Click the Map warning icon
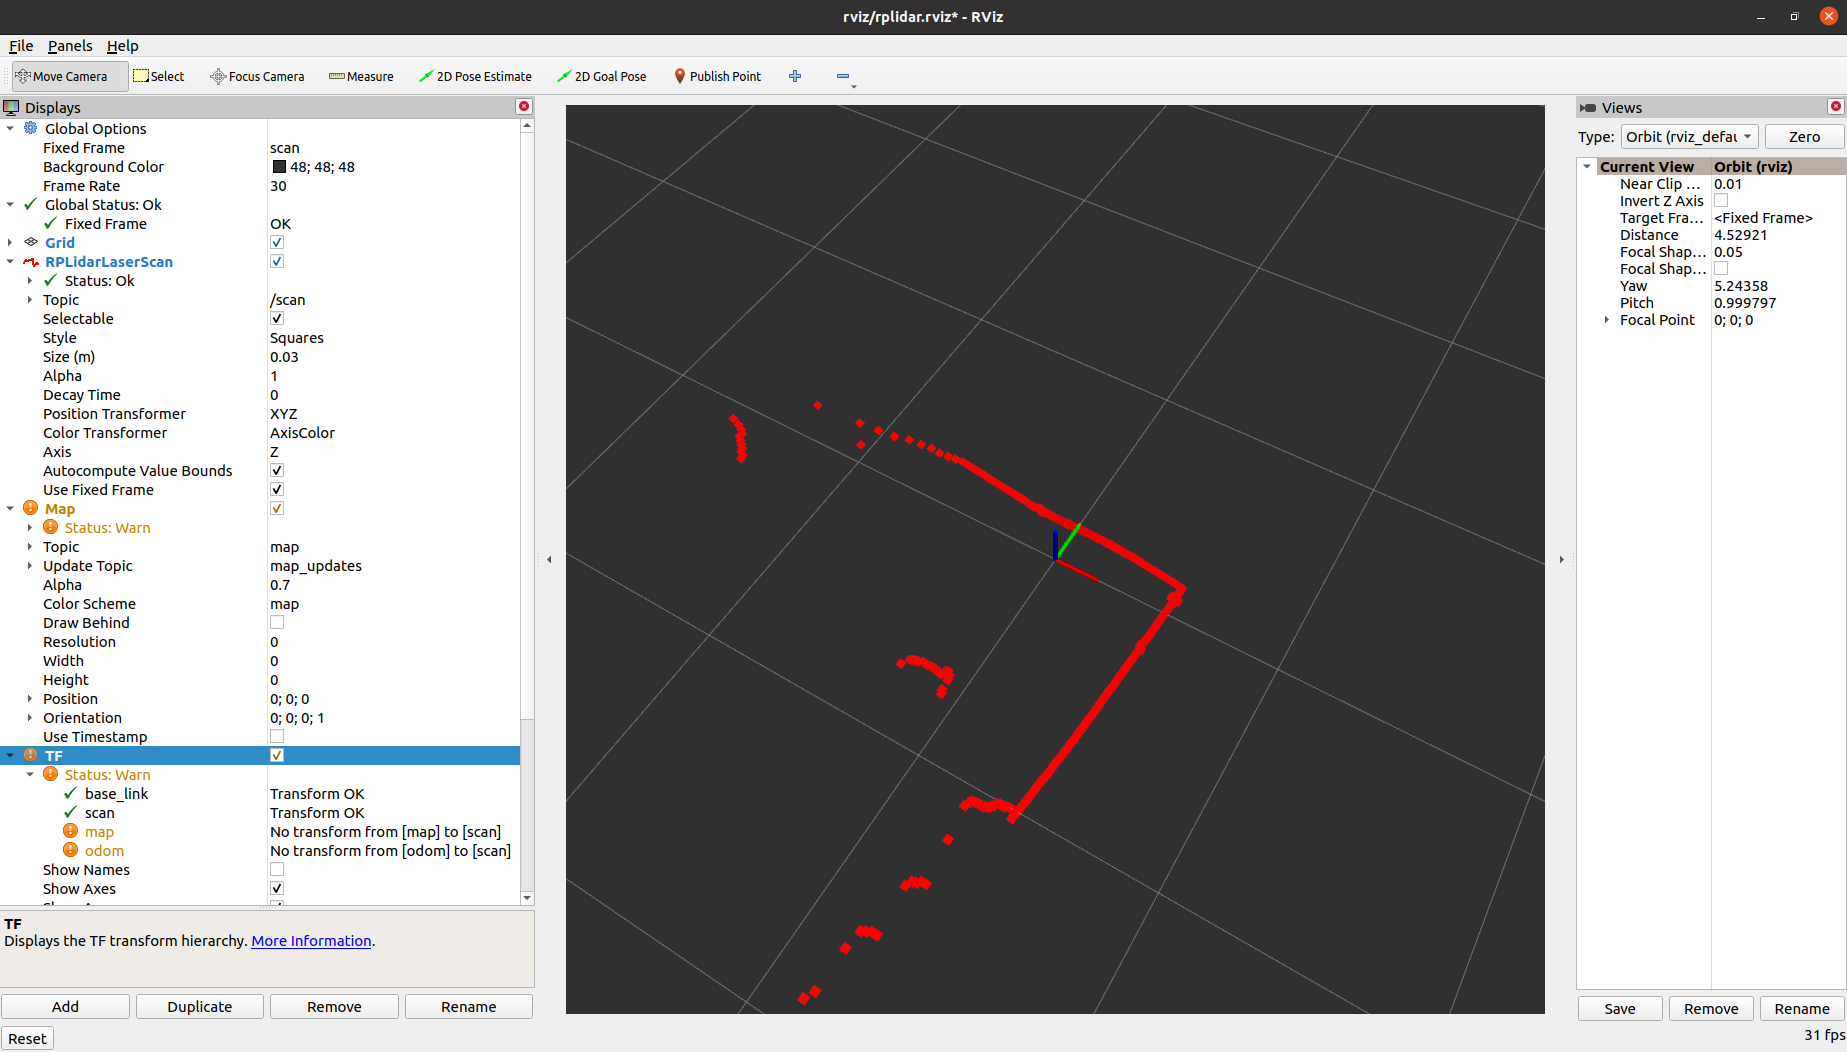This screenshot has height=1052, width=1847. coord(31,508)
